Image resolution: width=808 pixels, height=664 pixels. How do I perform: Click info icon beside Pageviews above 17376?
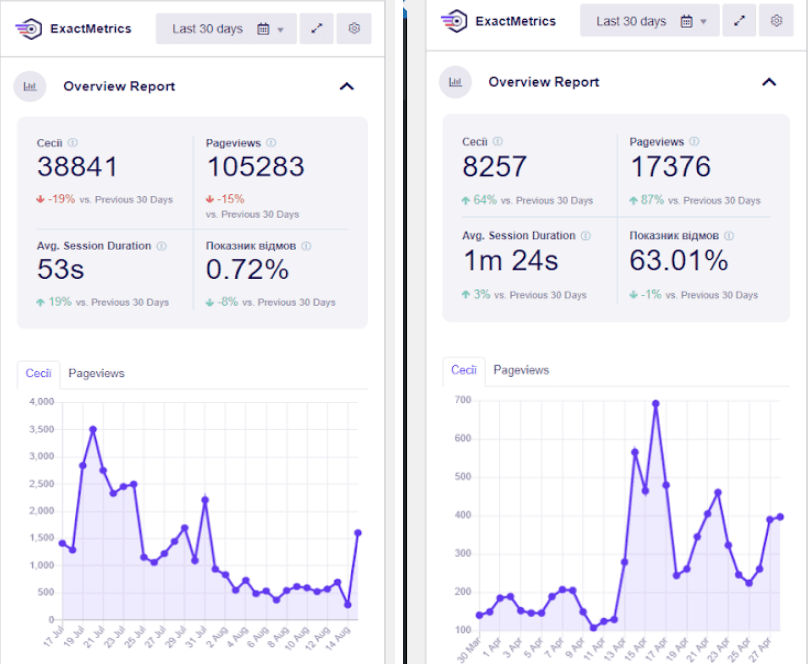[x=695, y=142]
